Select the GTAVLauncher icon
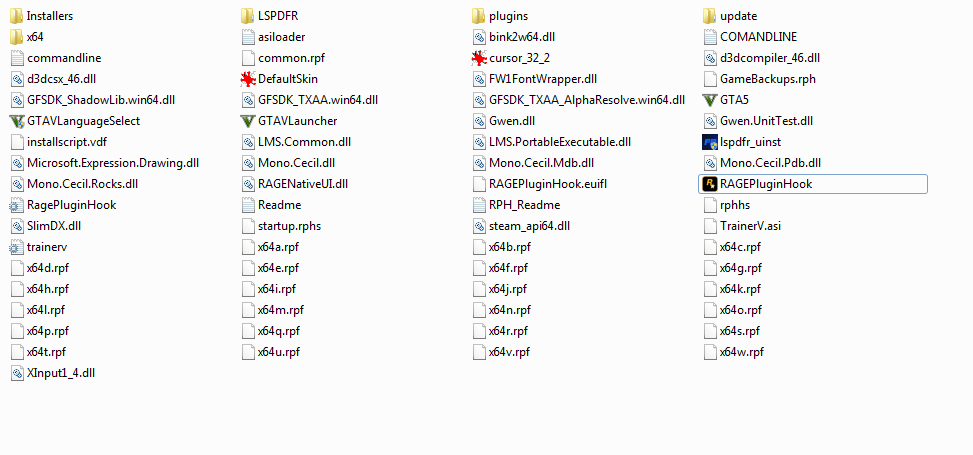The width and height of the screenshot is (973, 455). (x=248, y=121)
